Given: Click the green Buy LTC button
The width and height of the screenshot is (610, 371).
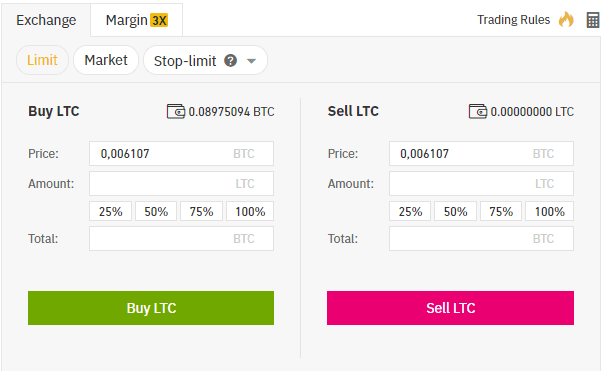Looking at the screenshot, I should 151,308.
